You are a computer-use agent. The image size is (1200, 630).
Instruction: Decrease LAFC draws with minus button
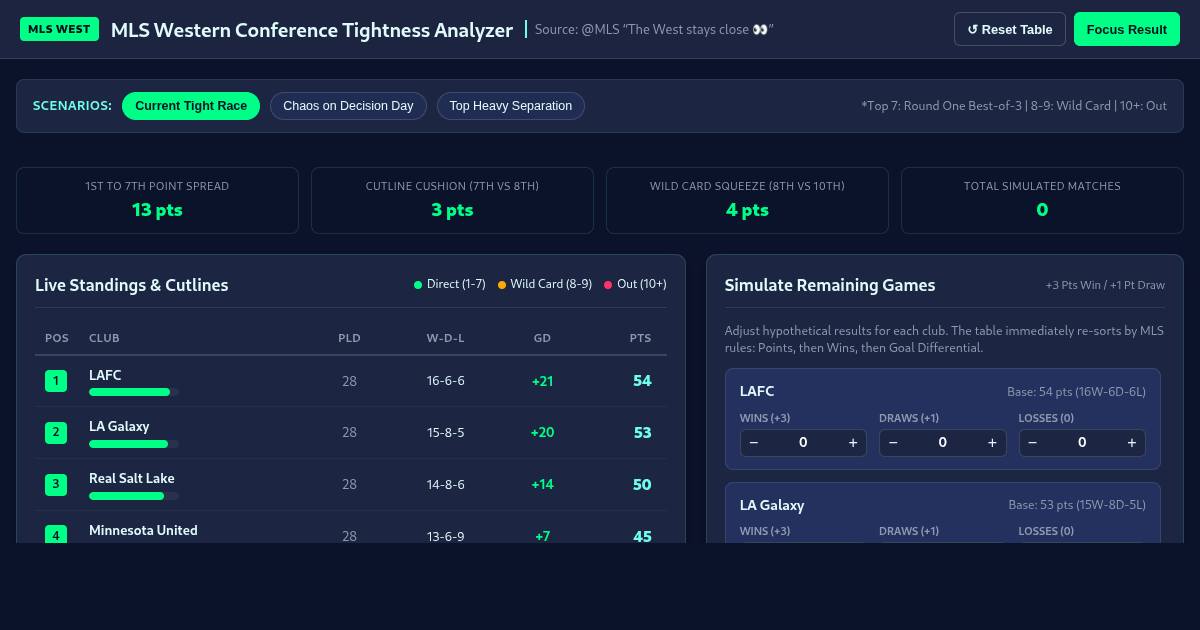point(893,443)
